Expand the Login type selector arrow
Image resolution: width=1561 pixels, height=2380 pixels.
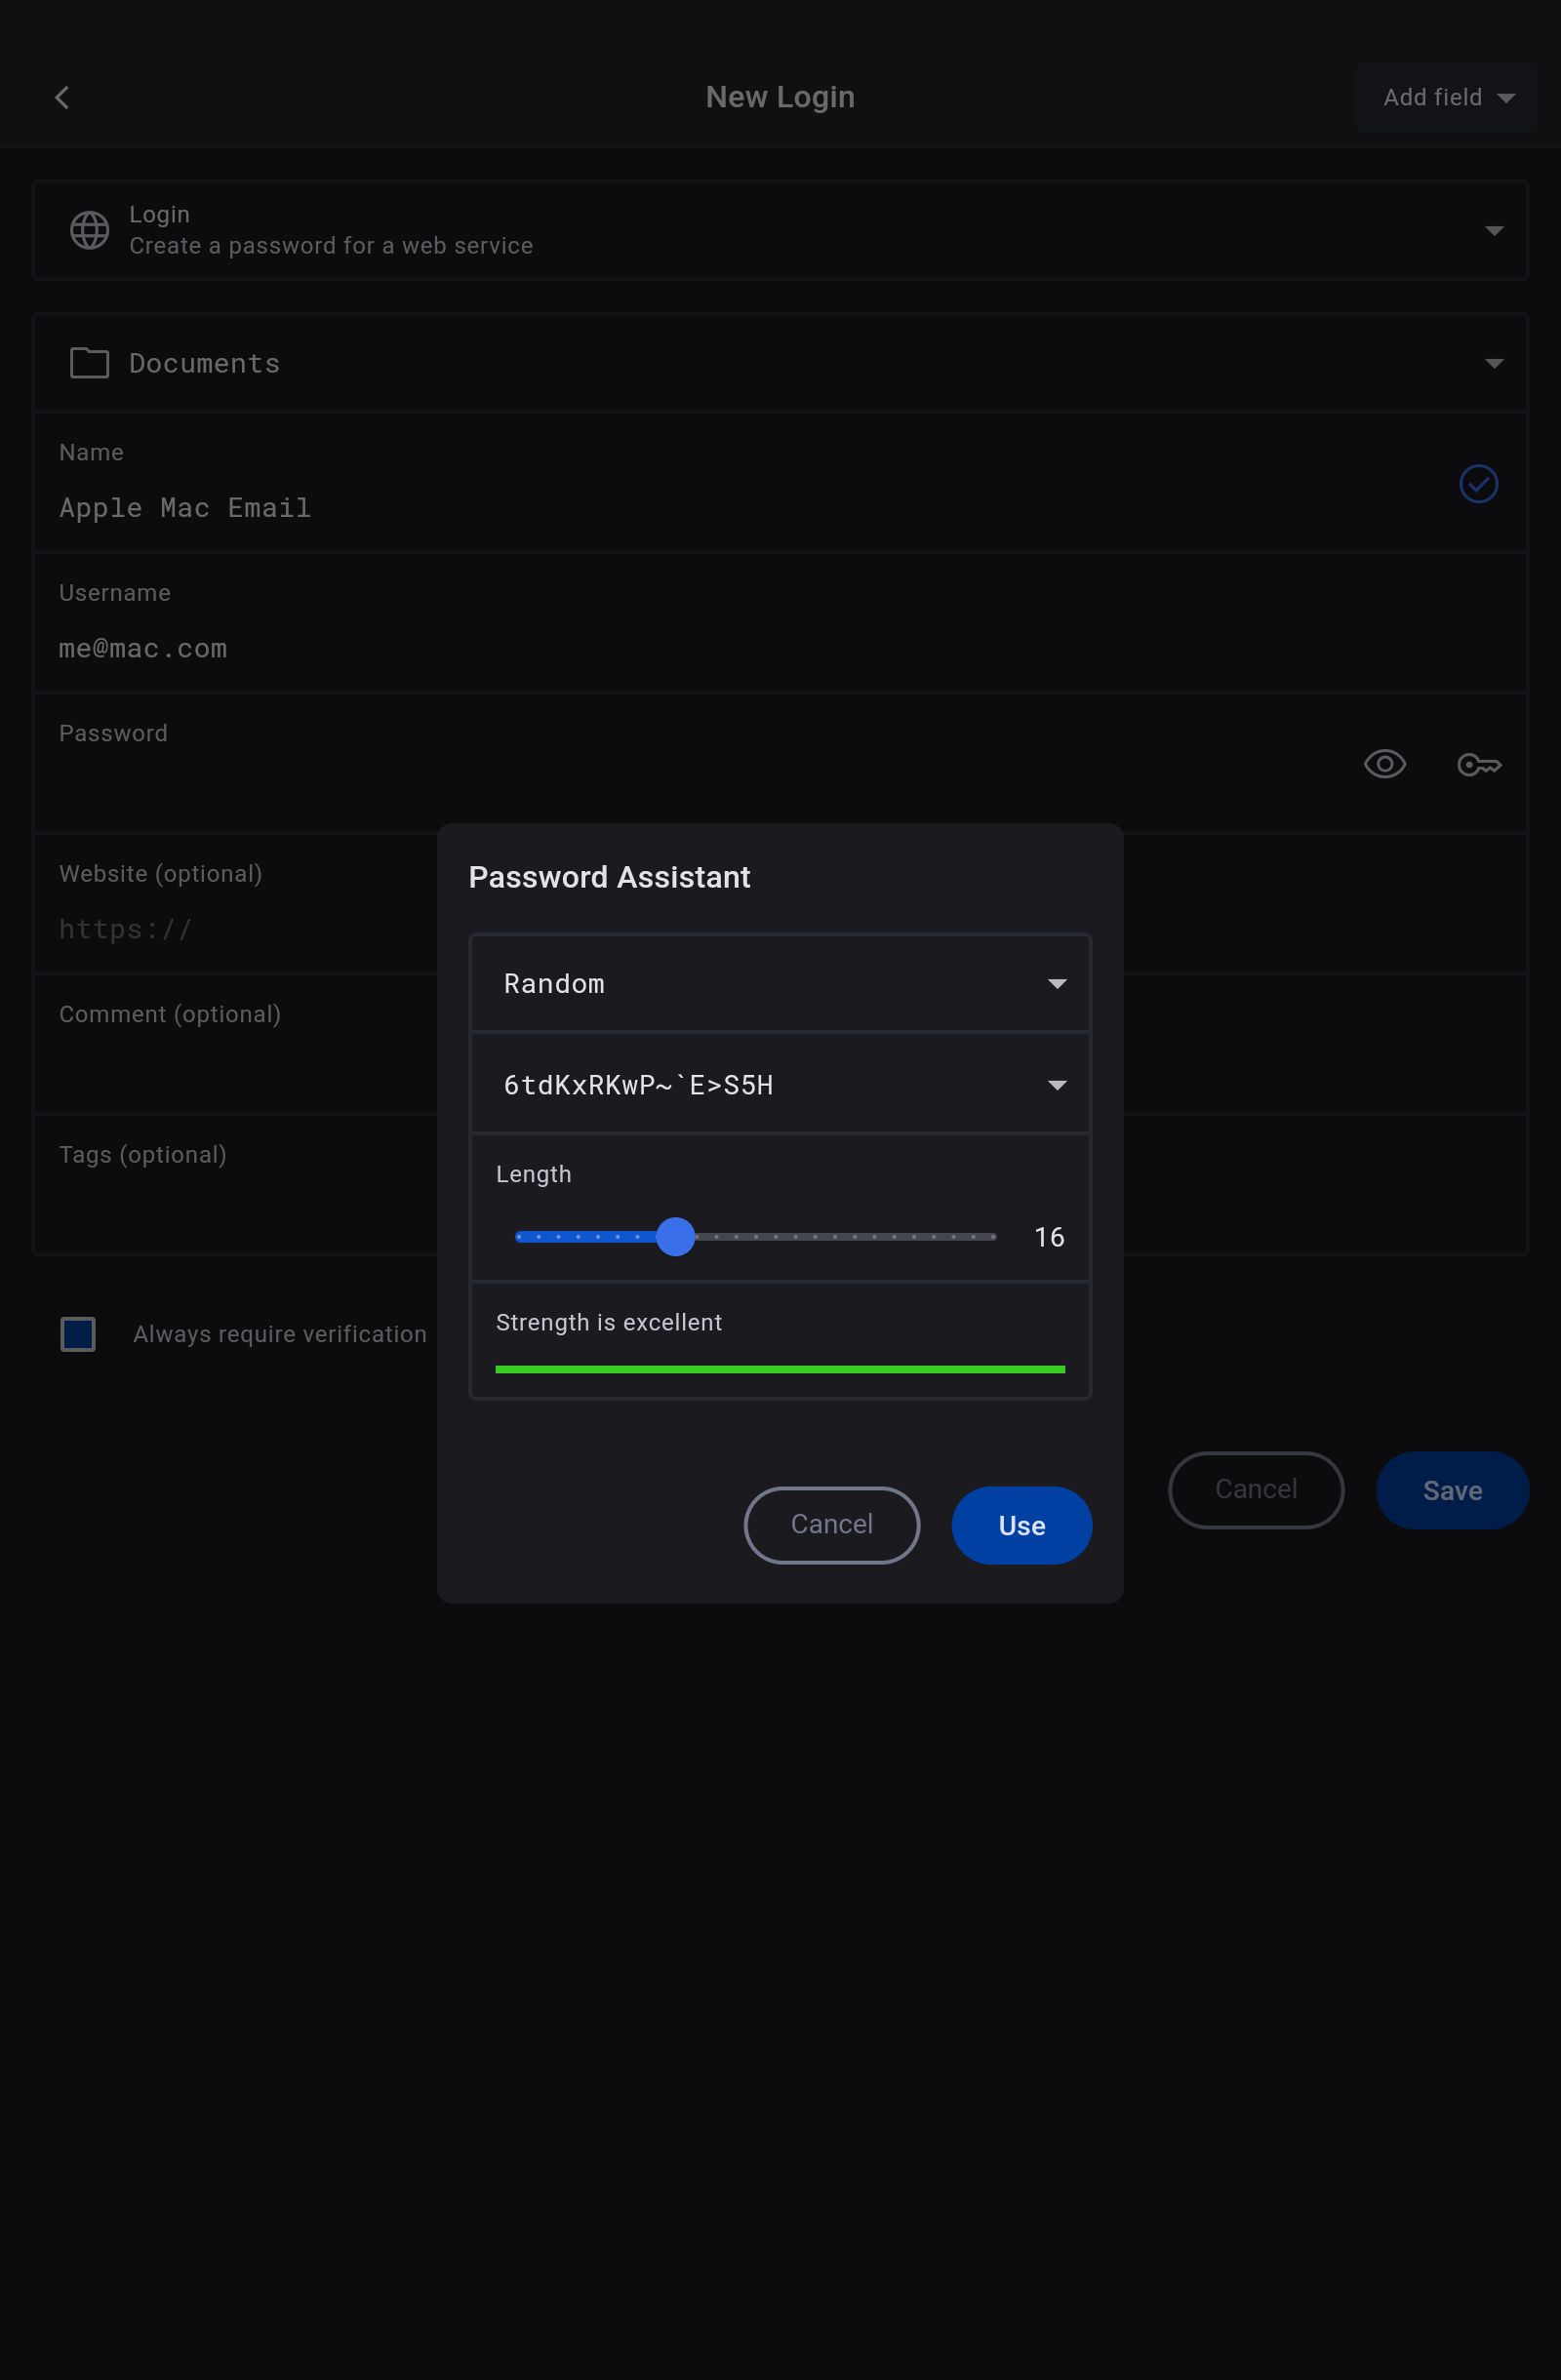tap(1493, 231)
